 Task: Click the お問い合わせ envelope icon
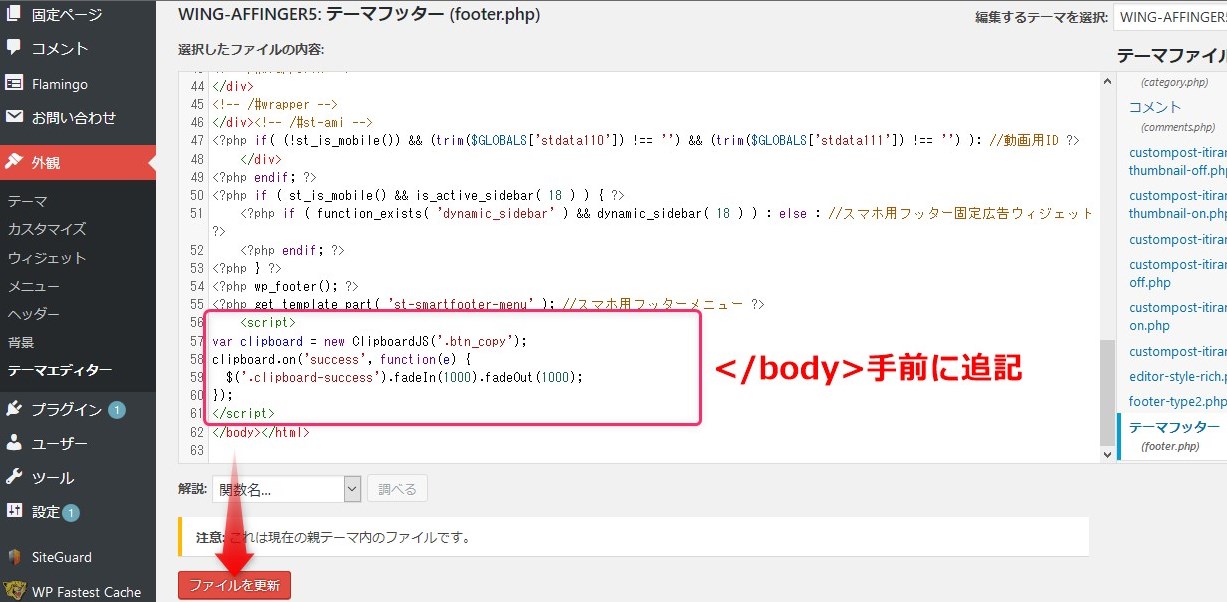pyautogui.click(x=14, y=117)
